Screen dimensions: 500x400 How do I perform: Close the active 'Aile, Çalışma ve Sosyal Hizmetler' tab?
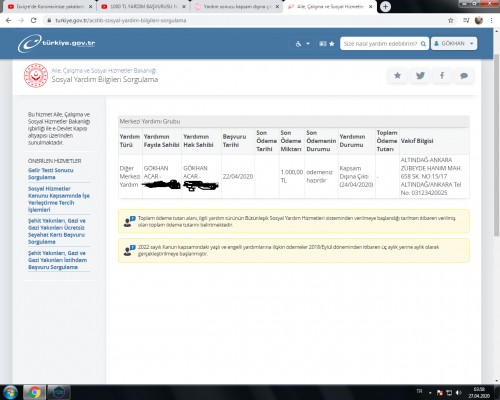pos(370,6)
